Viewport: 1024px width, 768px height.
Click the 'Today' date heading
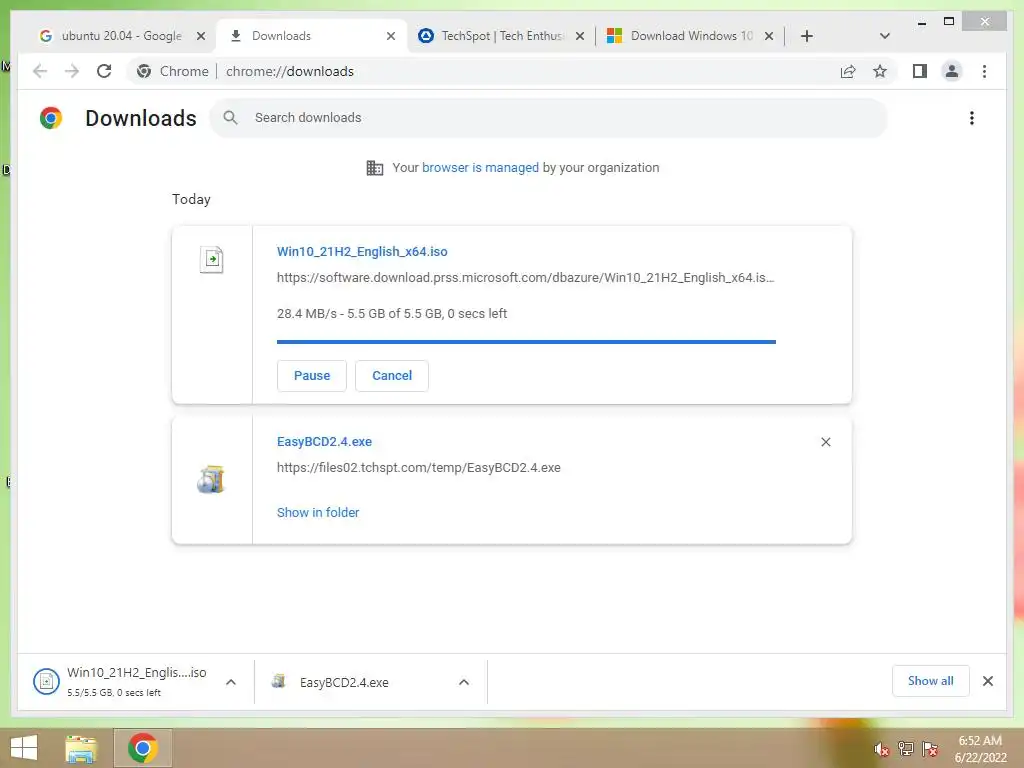(x=191, y=199)
